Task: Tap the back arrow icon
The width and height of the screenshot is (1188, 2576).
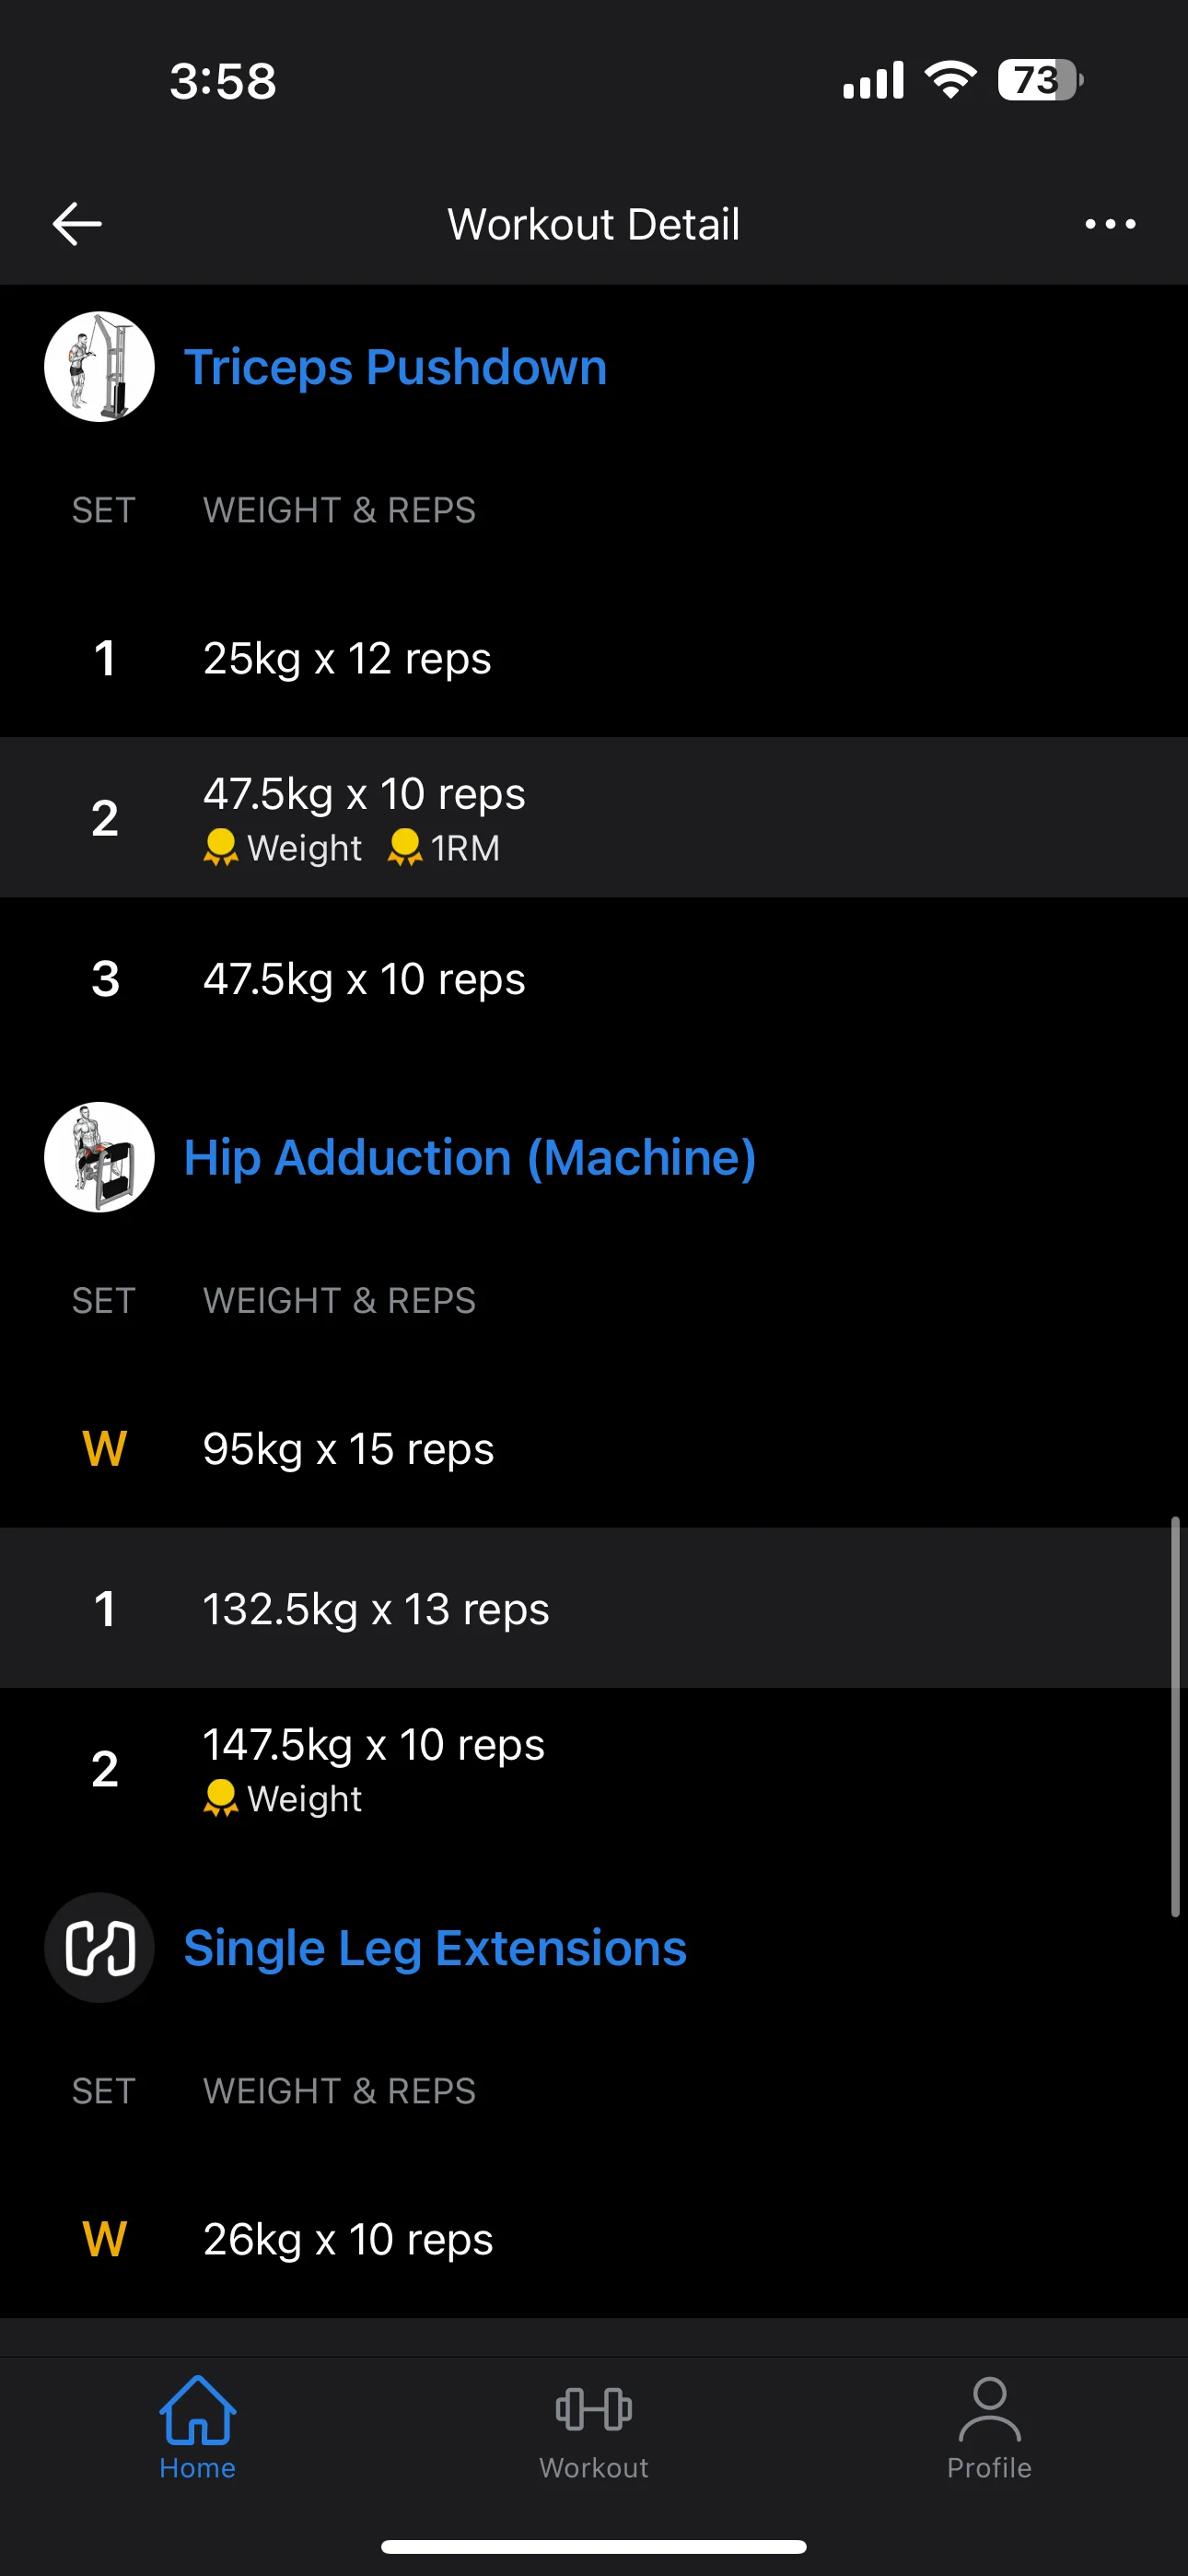Action: pos(77,223)
